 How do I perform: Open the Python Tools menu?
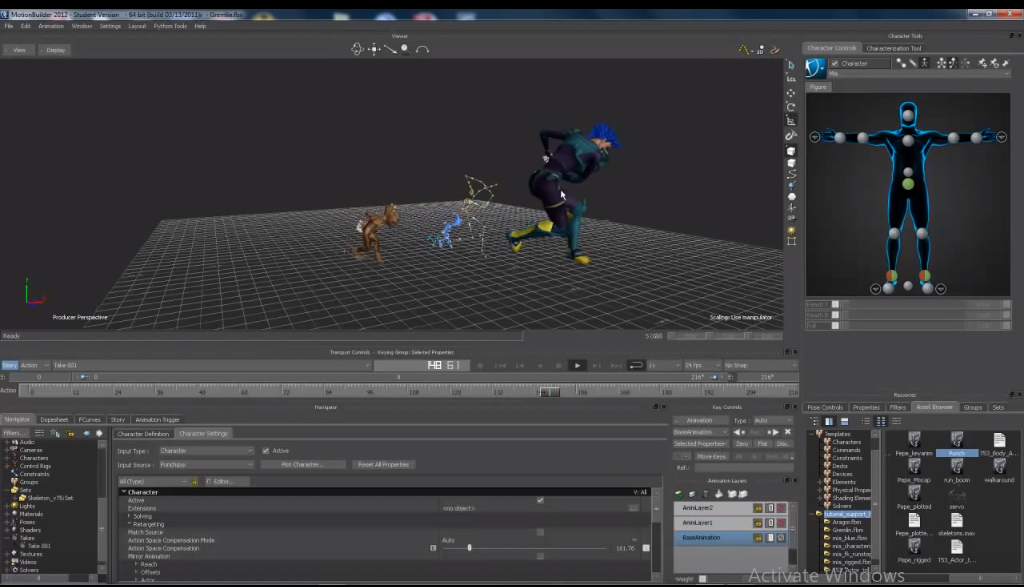(x=170, y=26)
